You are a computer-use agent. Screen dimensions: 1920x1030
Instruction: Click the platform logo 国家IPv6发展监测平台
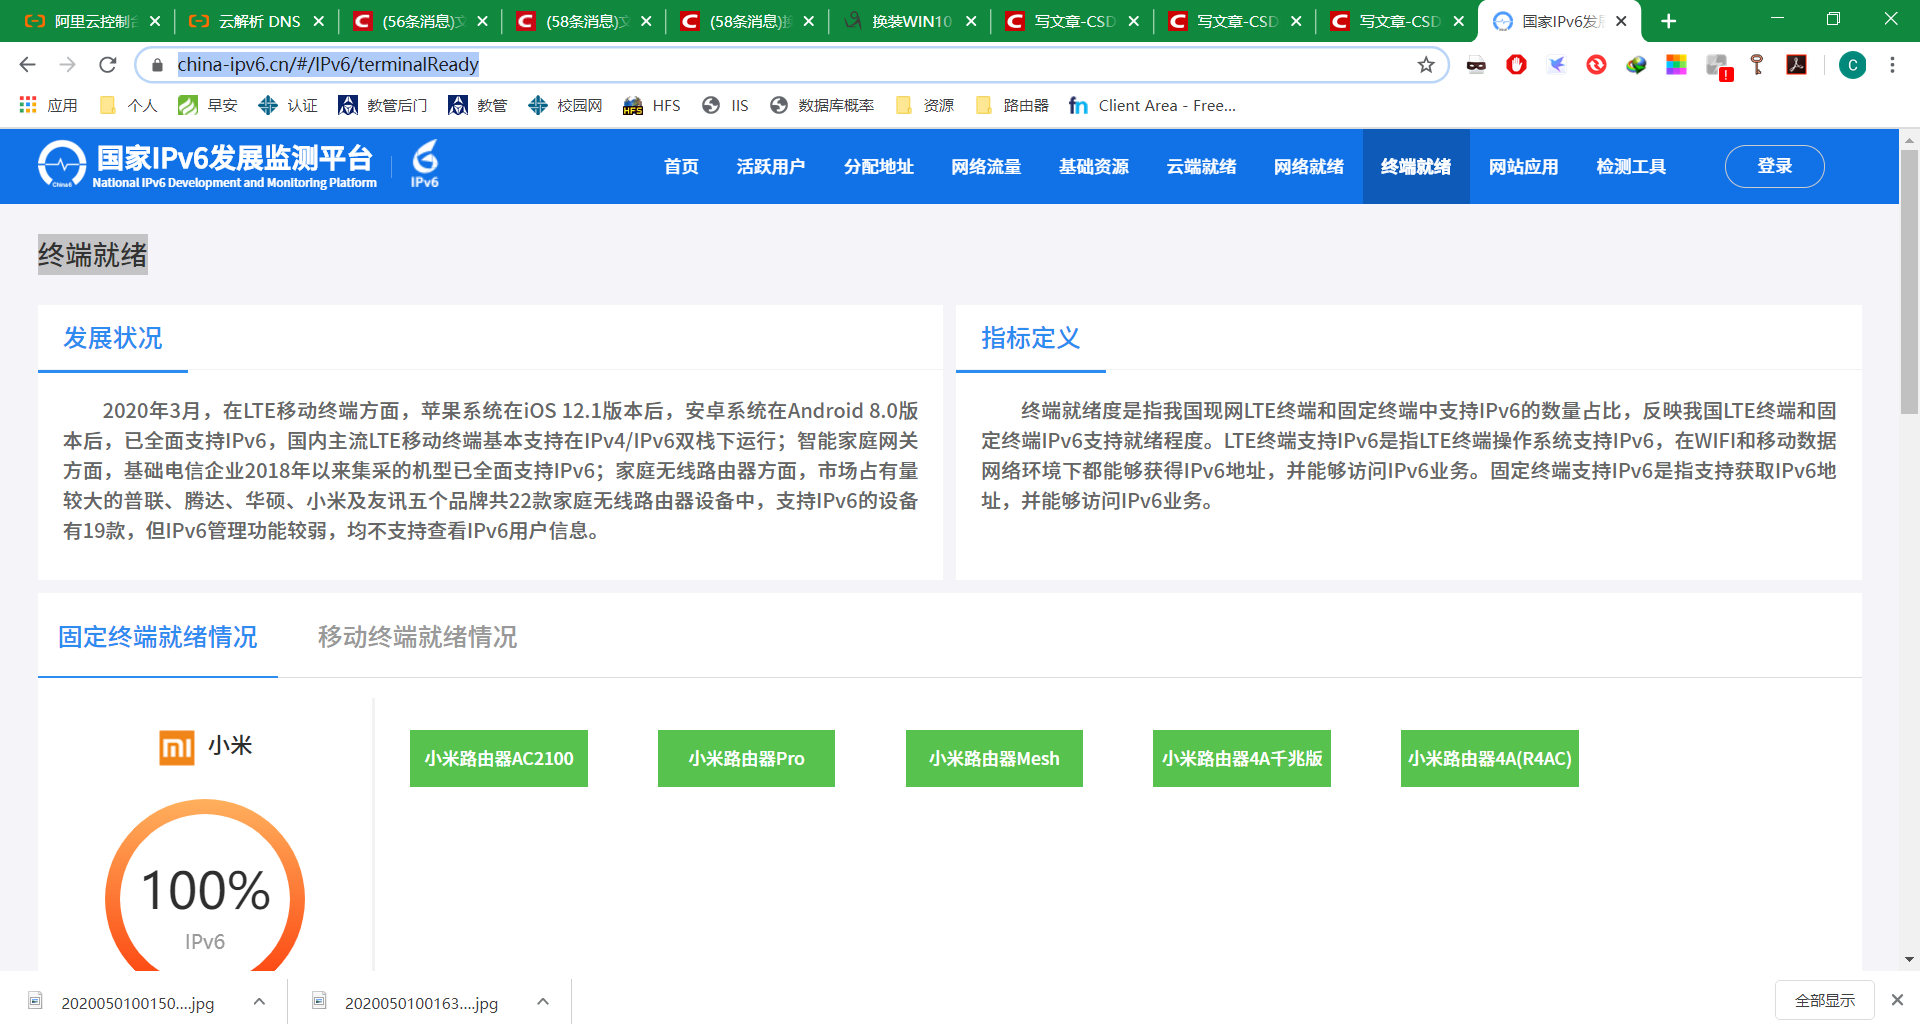coord(208,165)
